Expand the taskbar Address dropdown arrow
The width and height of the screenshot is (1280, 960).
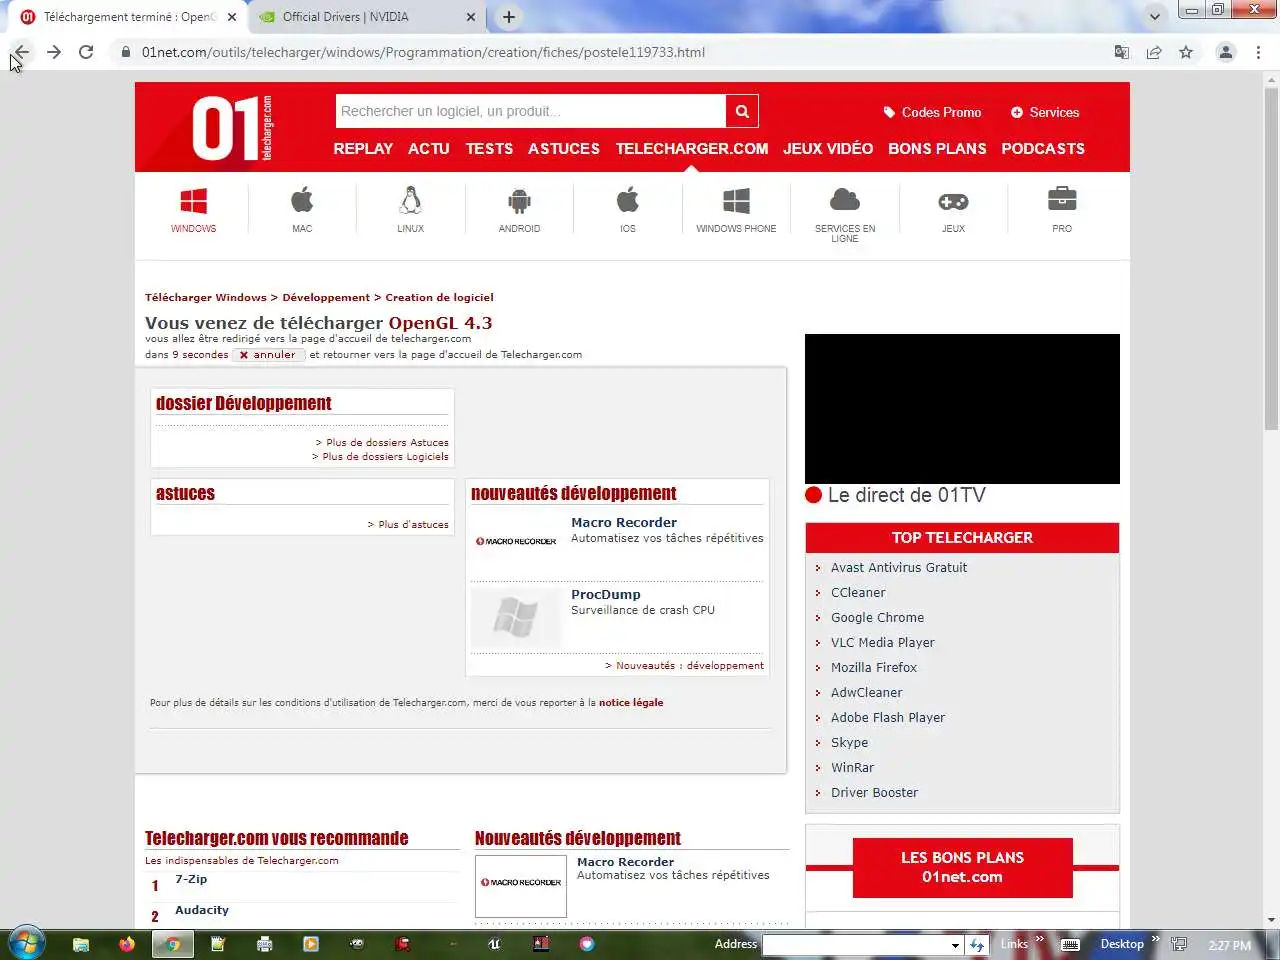click(955, 944)
